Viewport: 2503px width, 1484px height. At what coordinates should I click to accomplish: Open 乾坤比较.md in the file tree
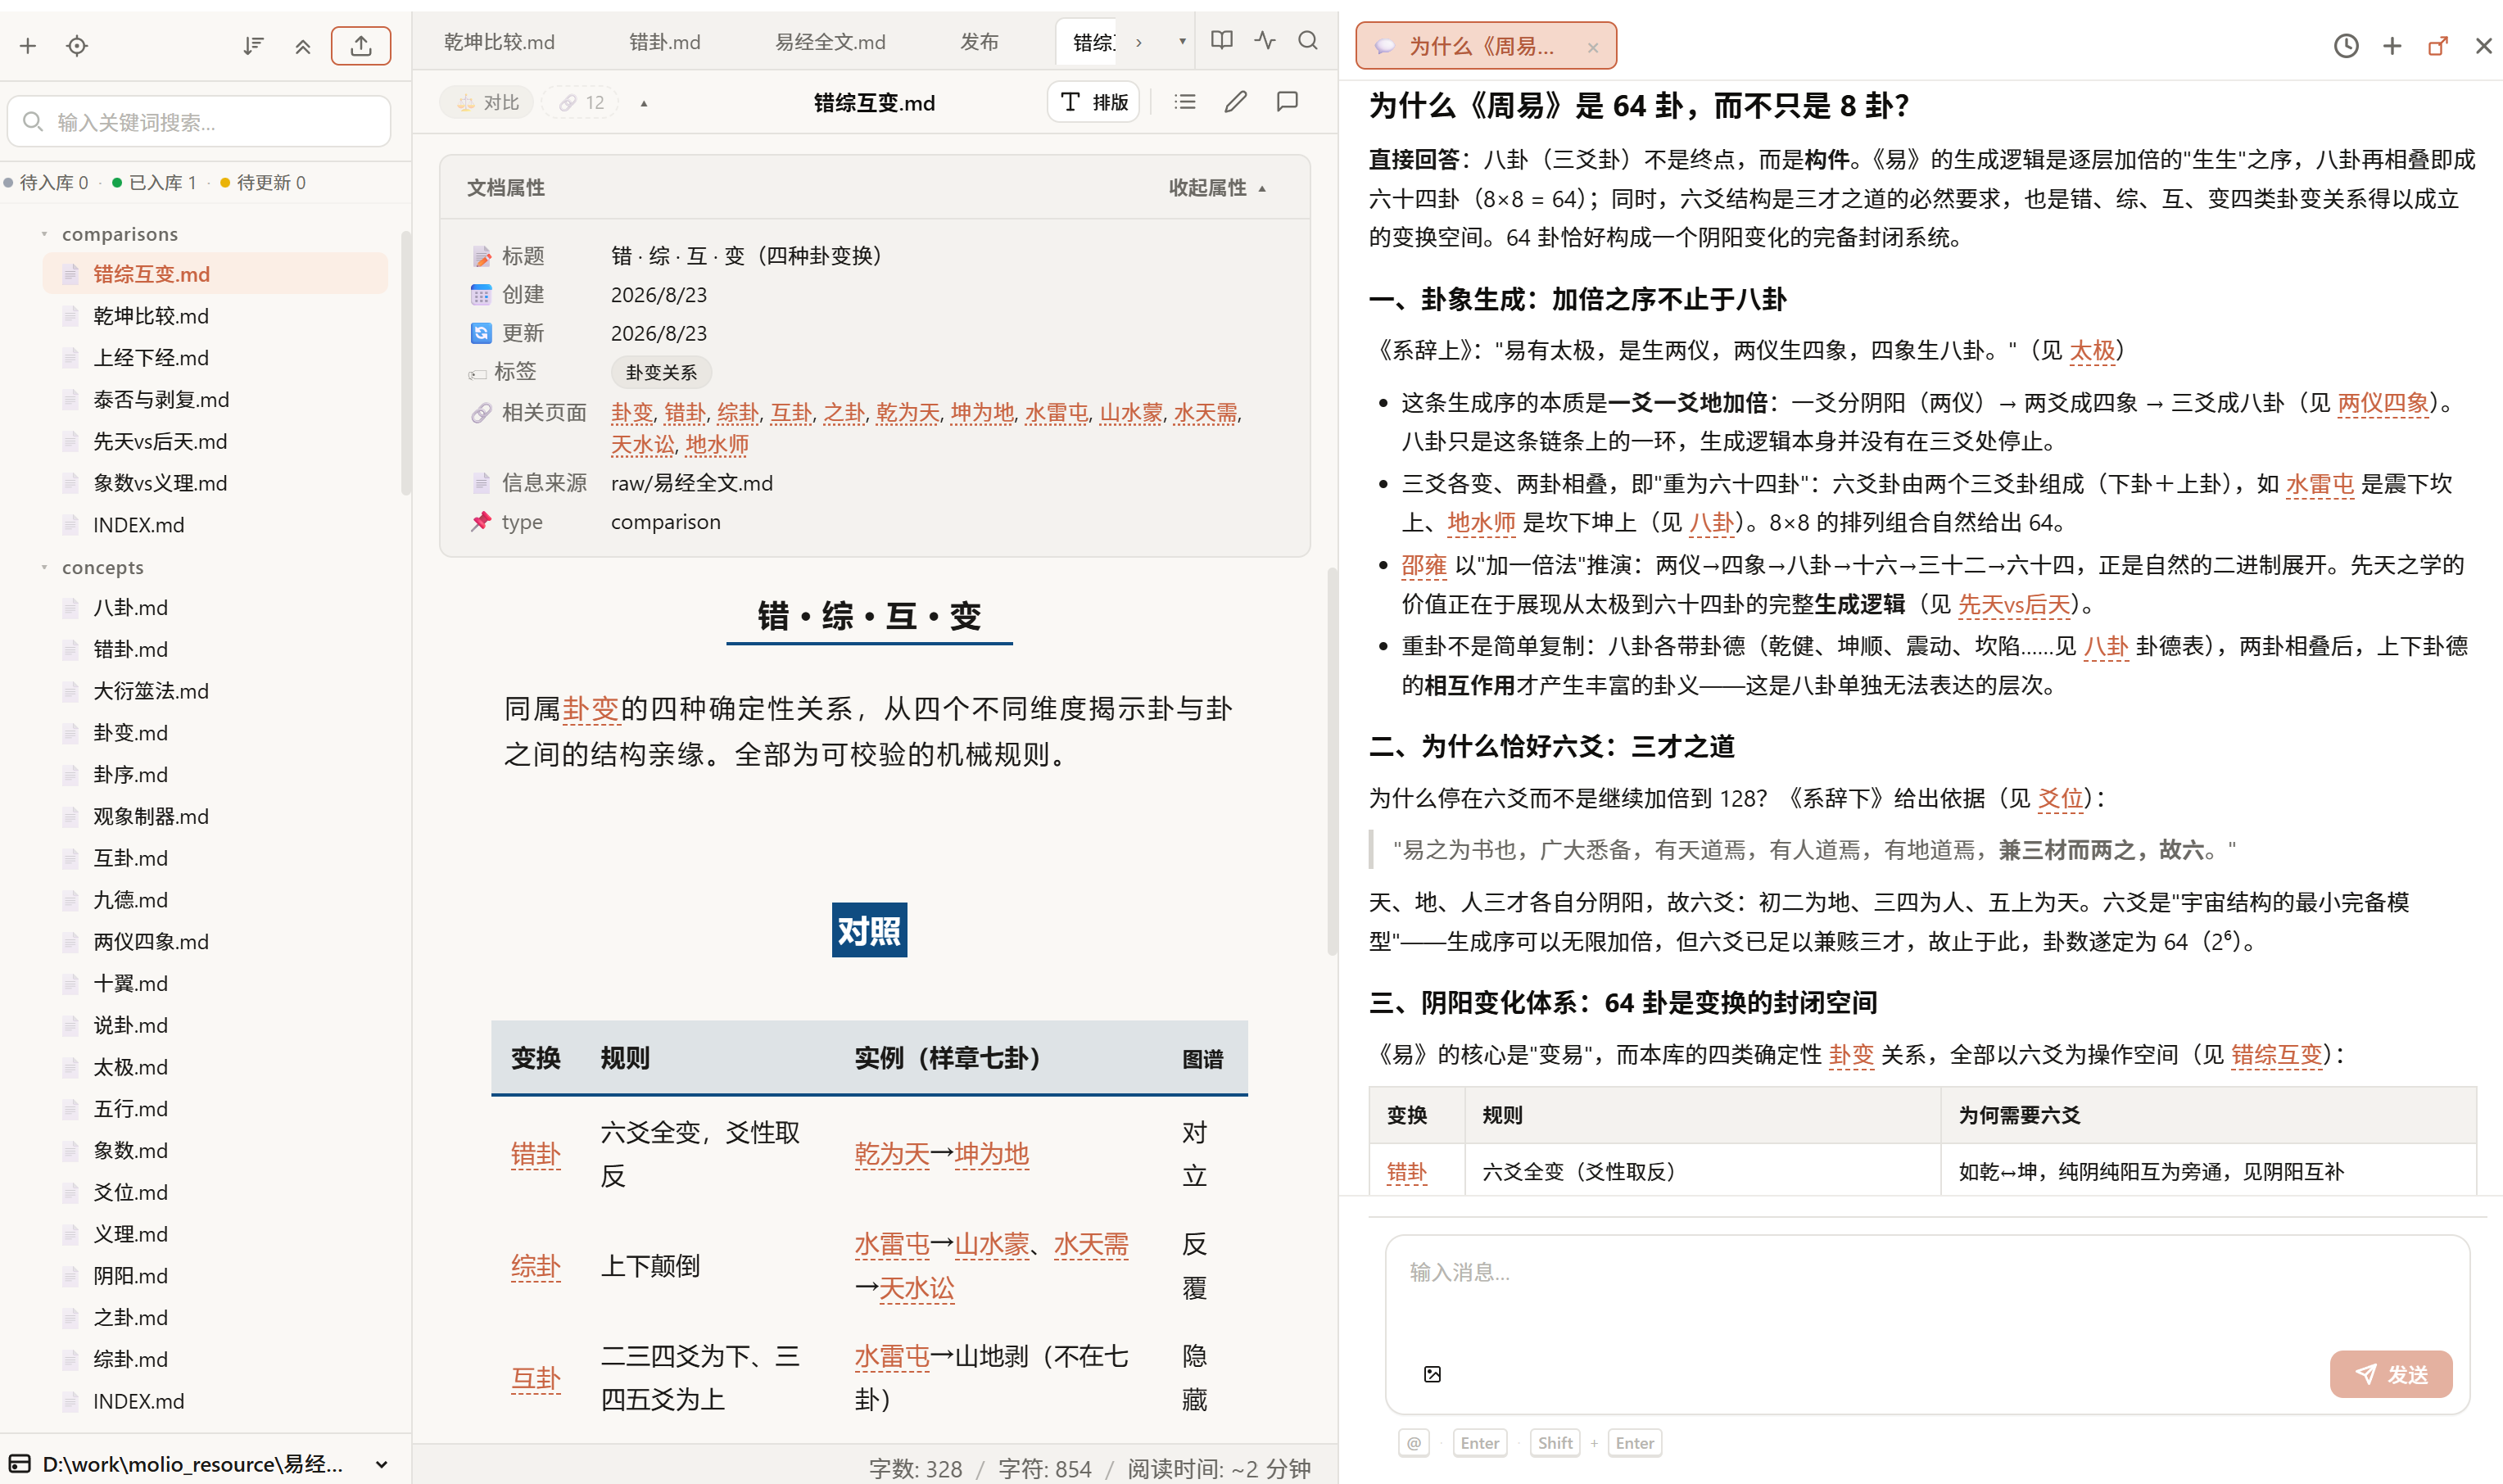click(151, 316)
